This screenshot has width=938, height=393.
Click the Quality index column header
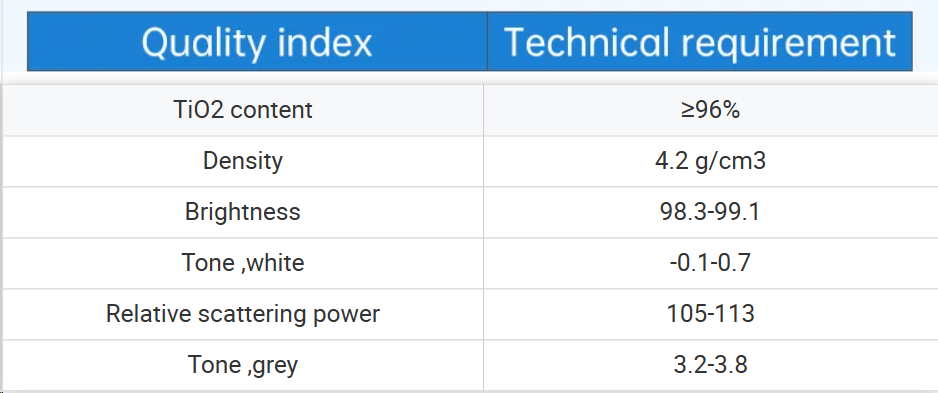(x=257, y=41)
